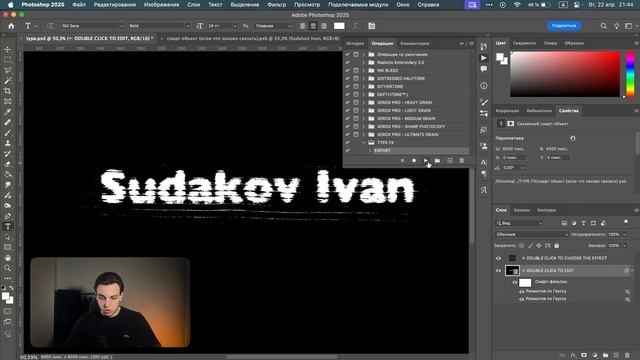This screenshot has height=360, width=640.
Task: Toggle Smart Filters visibility eye
Action: pos(515,282)
